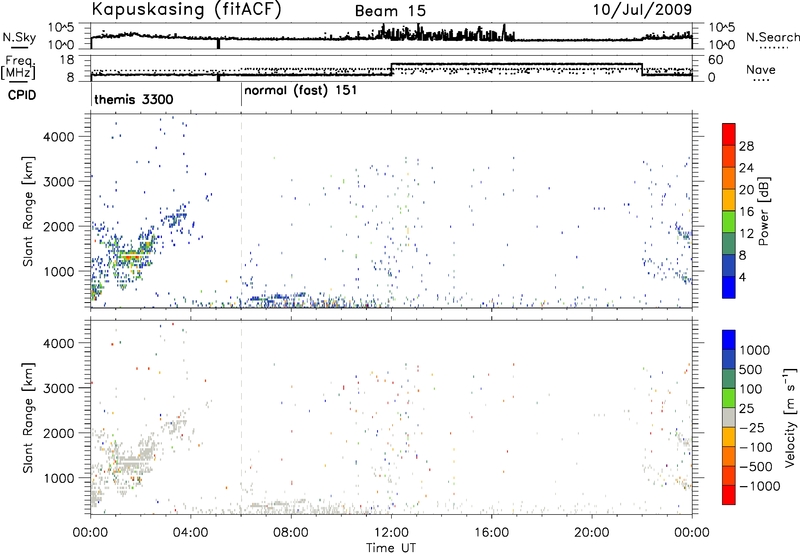Screen dimensions: 800x554
Task: Click the '-1000' velocity colorbar value
Action: click(759, 486)
